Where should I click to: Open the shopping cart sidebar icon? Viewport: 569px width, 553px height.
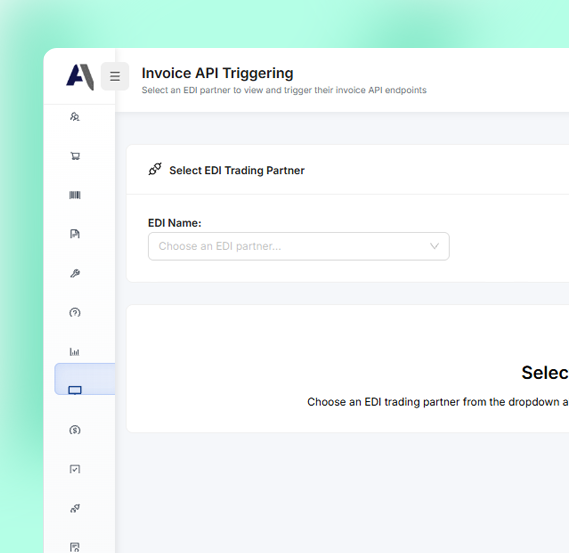[x=75, y=156]
